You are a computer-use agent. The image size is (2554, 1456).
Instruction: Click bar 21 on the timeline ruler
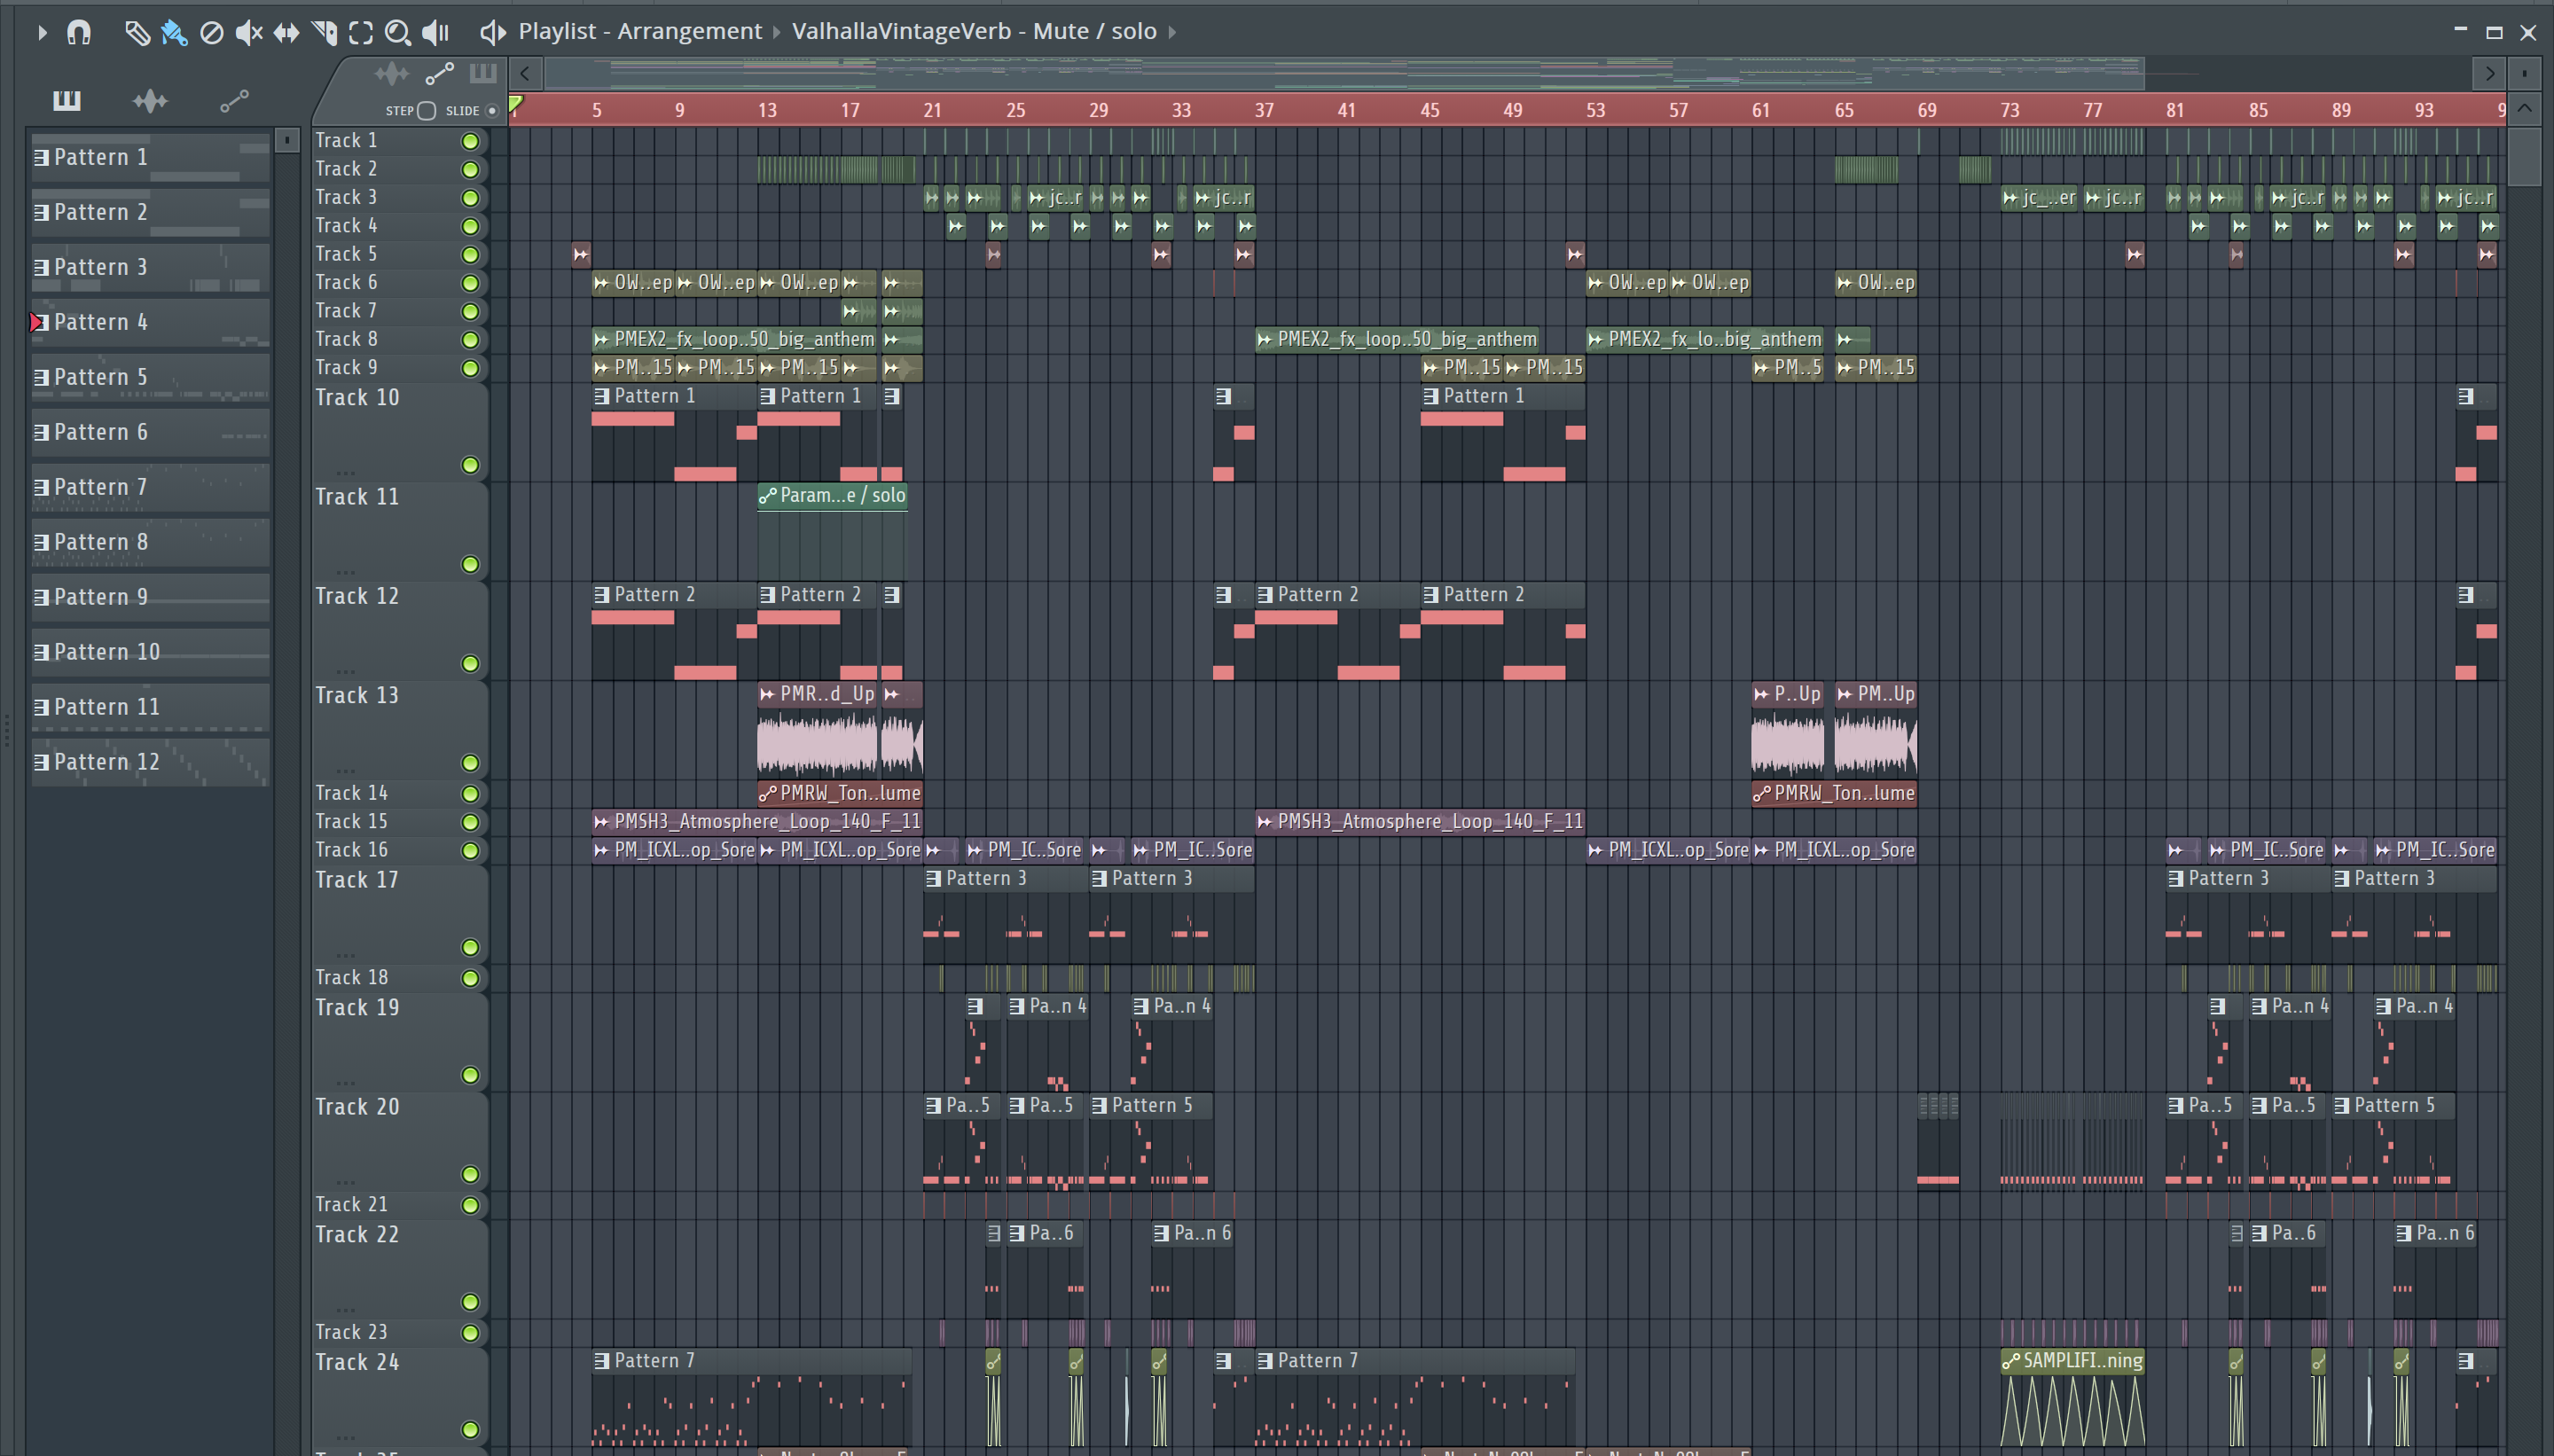click(x=932, y=110)
